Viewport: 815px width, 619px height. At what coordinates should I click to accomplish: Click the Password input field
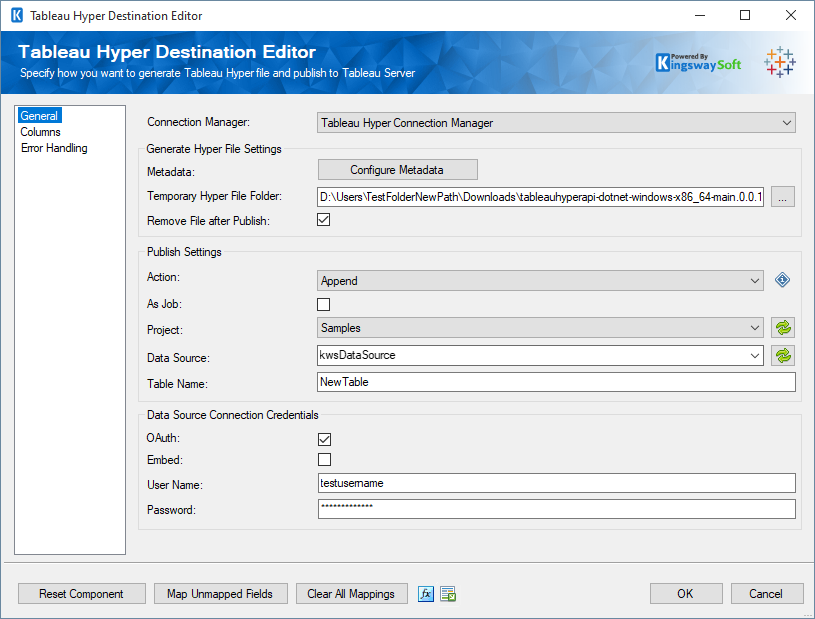[556, 509]
